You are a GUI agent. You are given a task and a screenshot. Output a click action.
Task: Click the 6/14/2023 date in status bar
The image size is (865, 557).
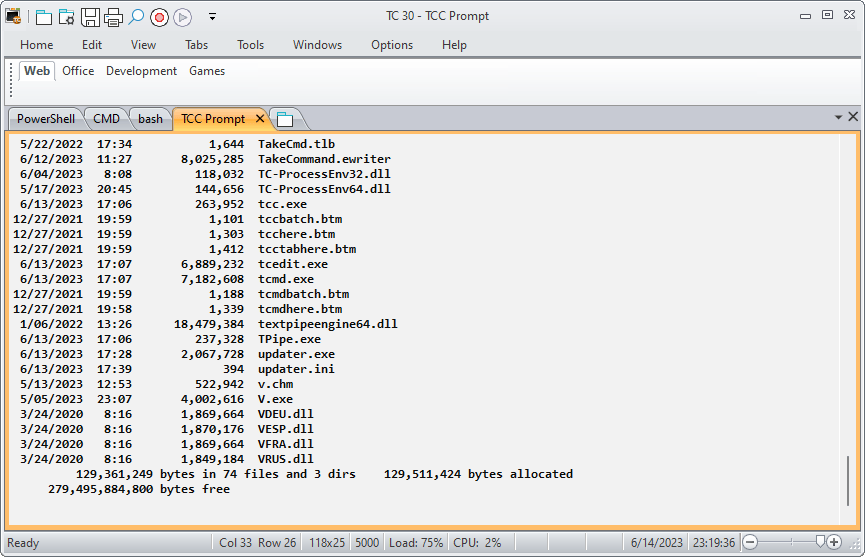click(x=656, y=543)
